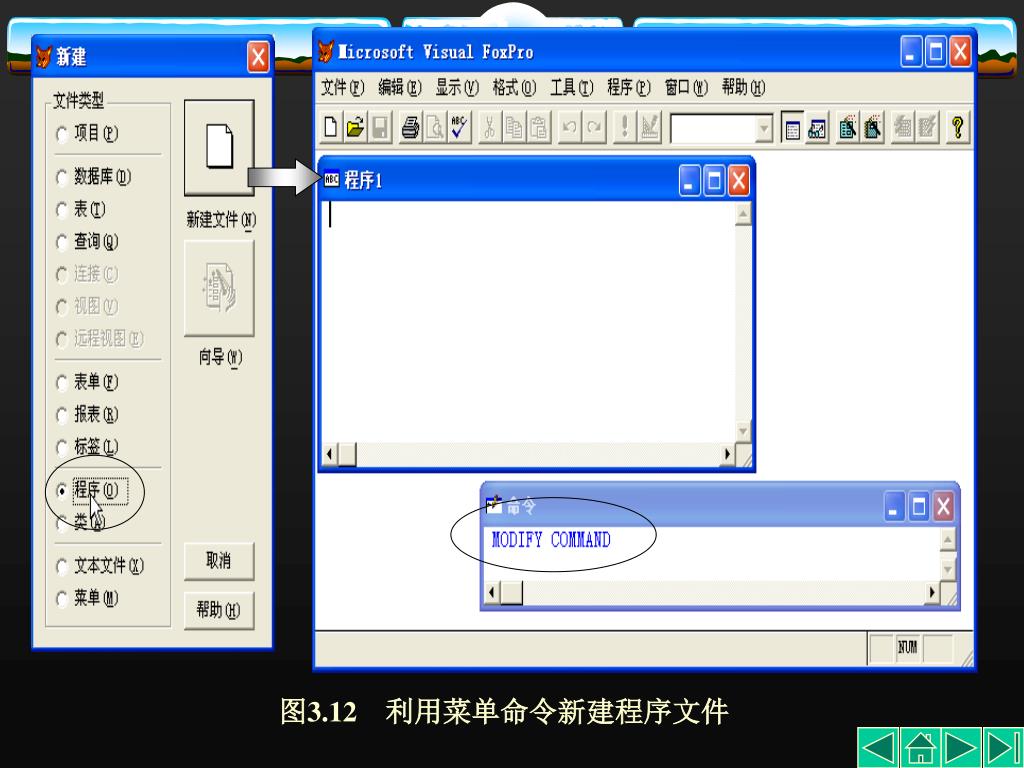Click the Print Preview toolbar icon
This screenshot has width=1024, height=768.
click(x=435, y=127)
